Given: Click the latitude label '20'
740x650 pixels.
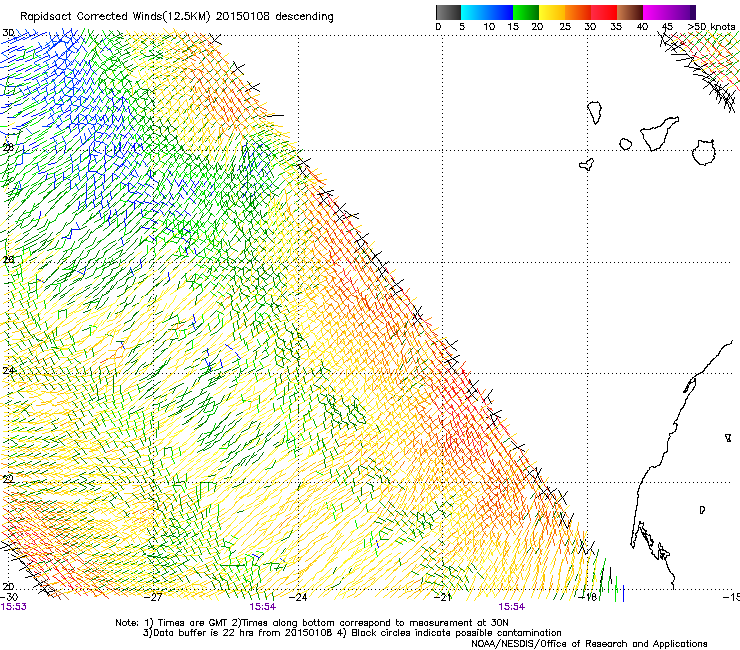Looking at the screenshot, I should pyautogui.click(x=8, y=587).
